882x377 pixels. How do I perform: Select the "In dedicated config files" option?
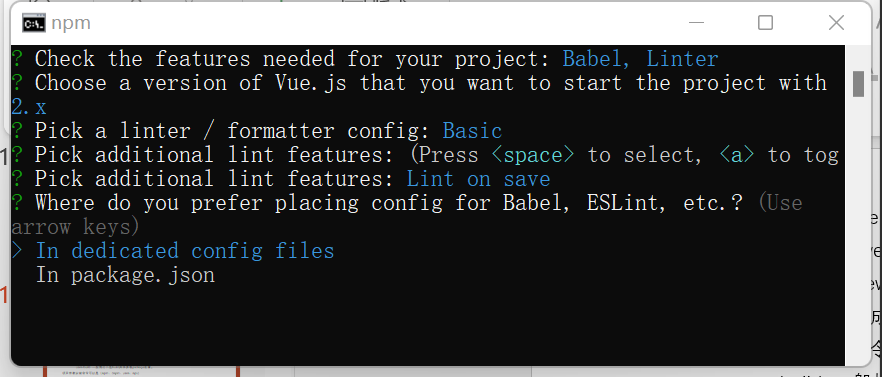coord(185,251)
